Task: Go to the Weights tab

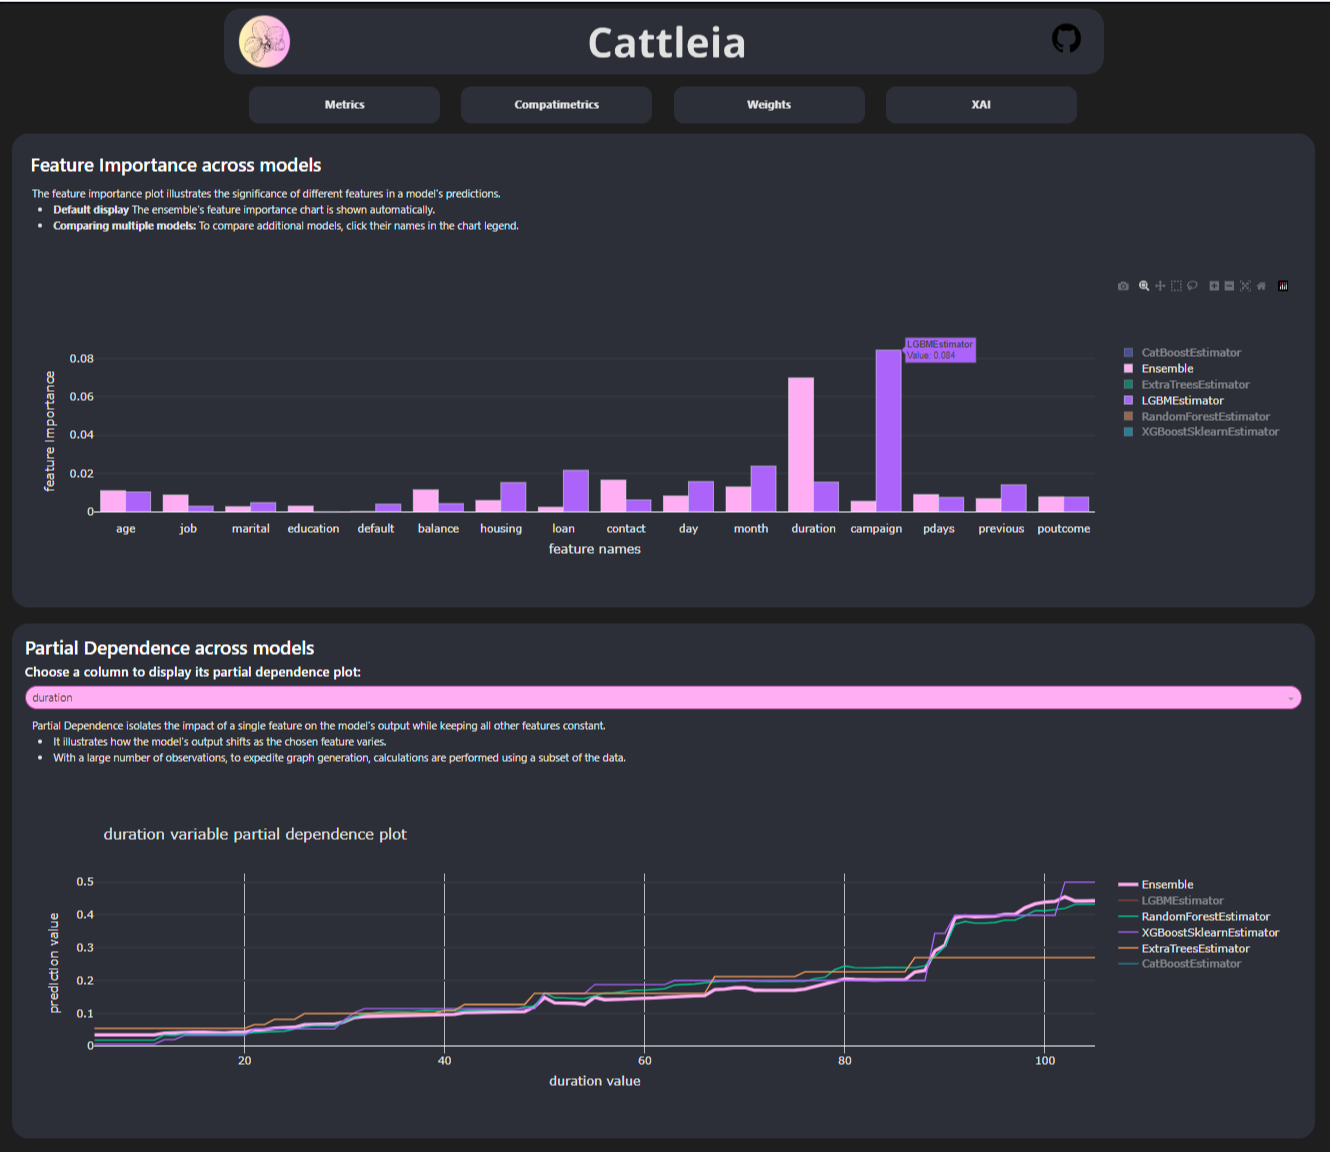Action: click(x=769, y=104)
